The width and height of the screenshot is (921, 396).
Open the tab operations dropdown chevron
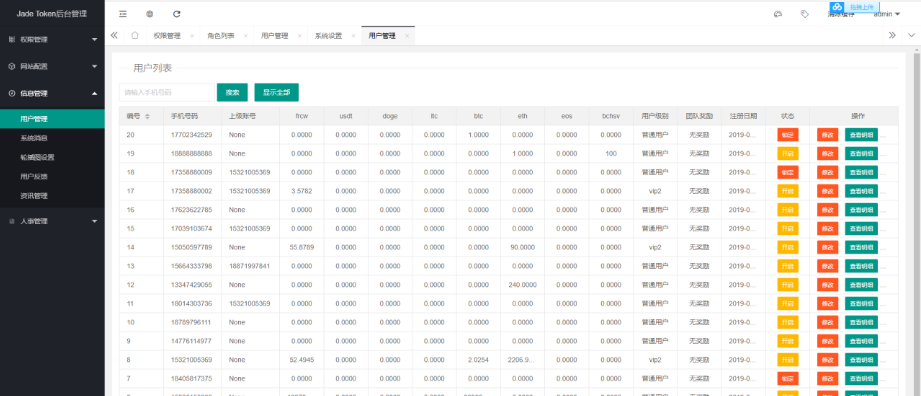911,35
